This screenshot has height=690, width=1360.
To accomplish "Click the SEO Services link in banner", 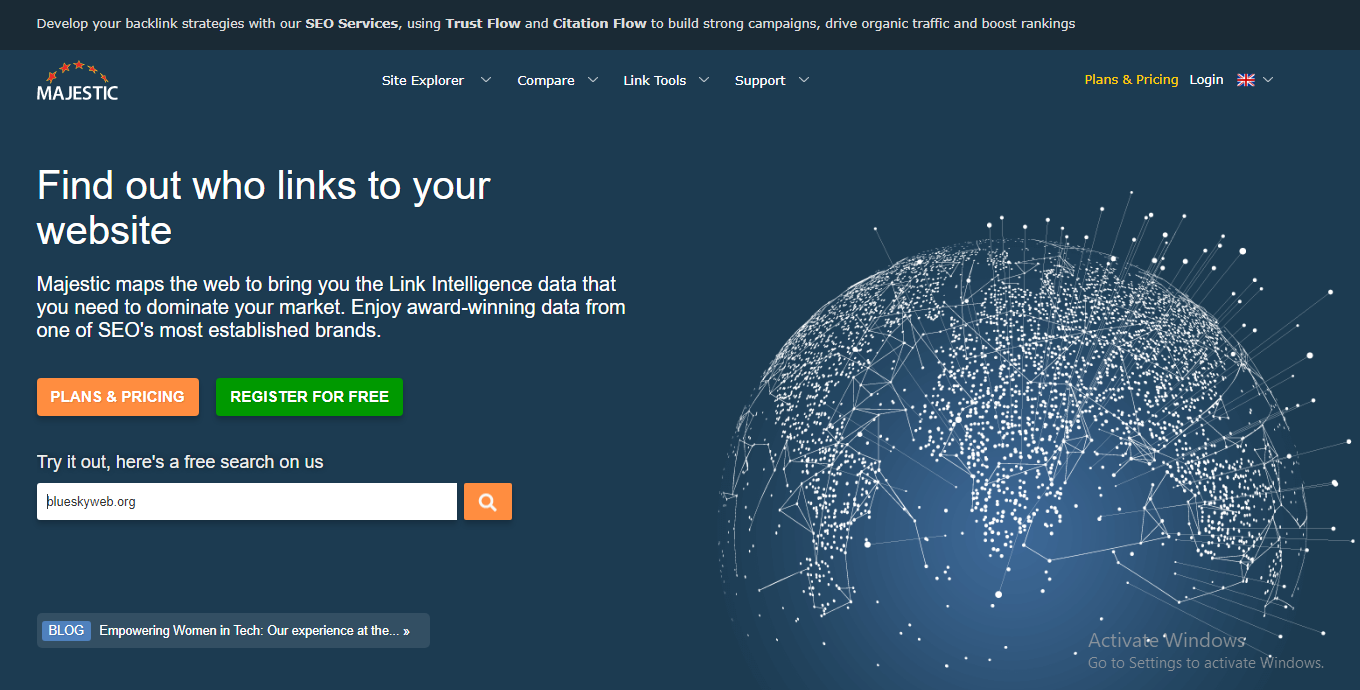I will [352, 23].
